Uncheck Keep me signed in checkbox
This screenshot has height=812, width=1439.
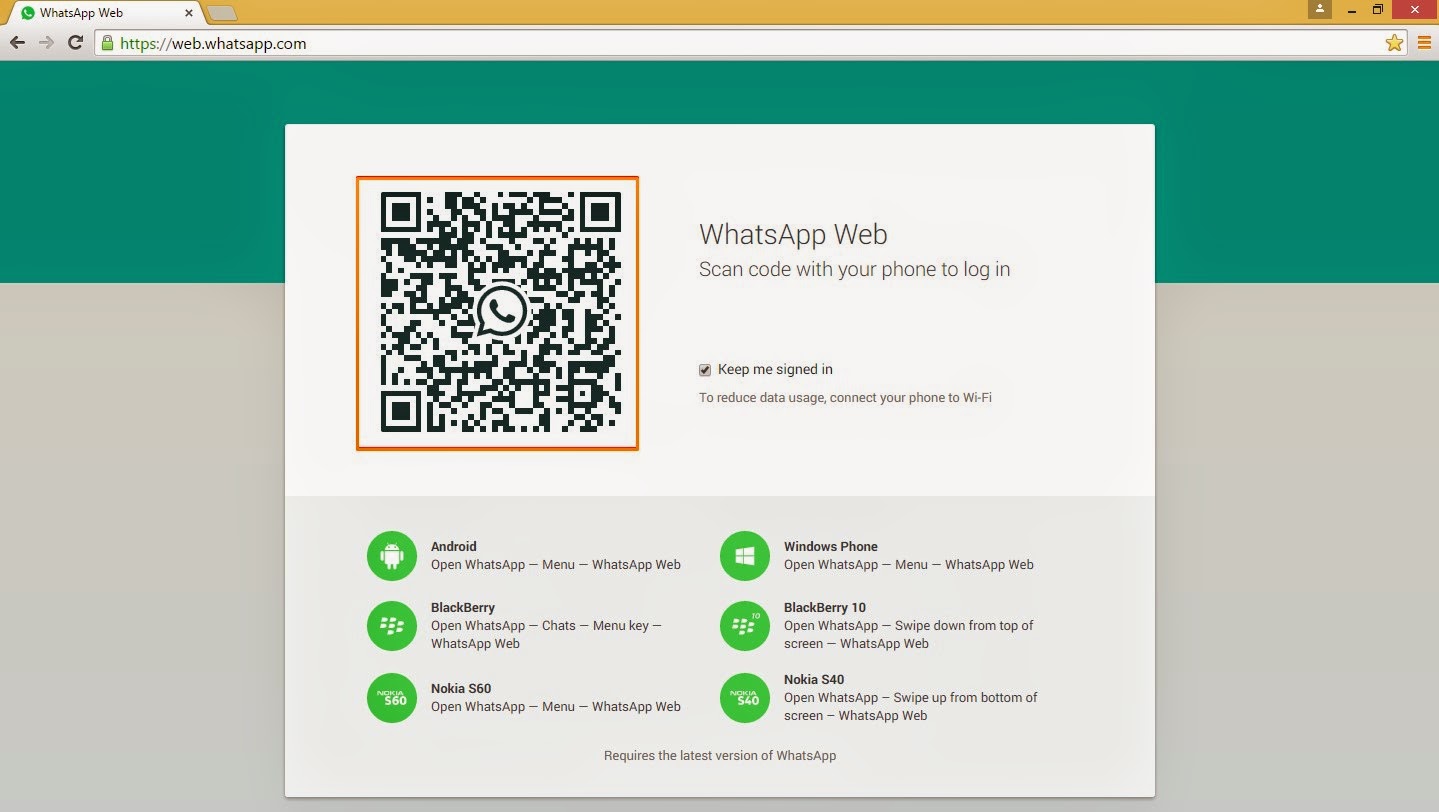point(705,370)
